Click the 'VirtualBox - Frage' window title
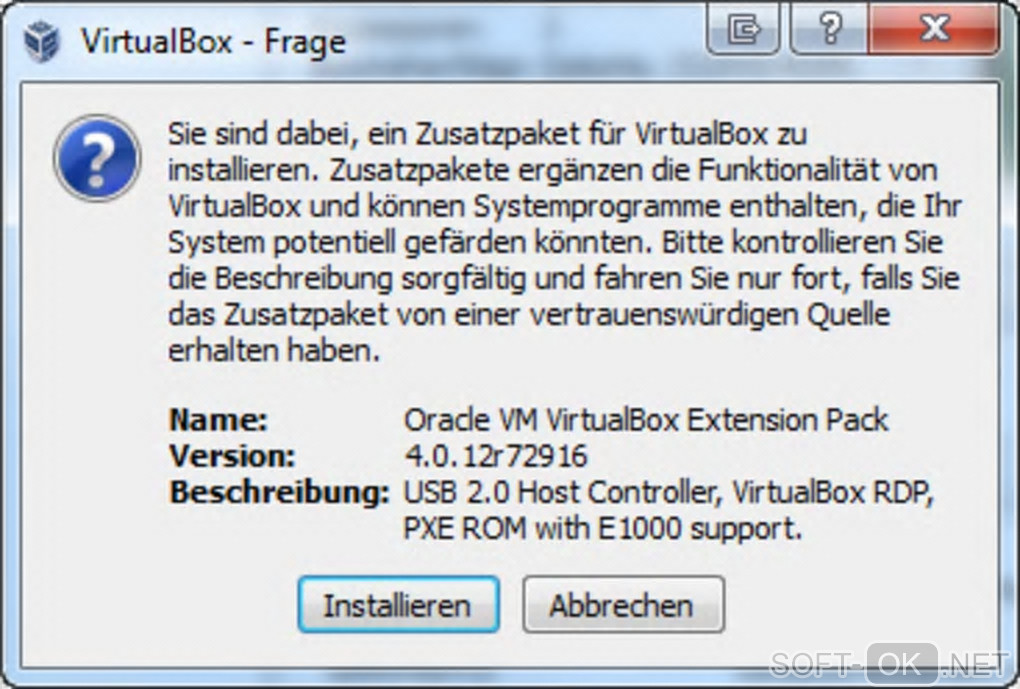 (213, 42)
